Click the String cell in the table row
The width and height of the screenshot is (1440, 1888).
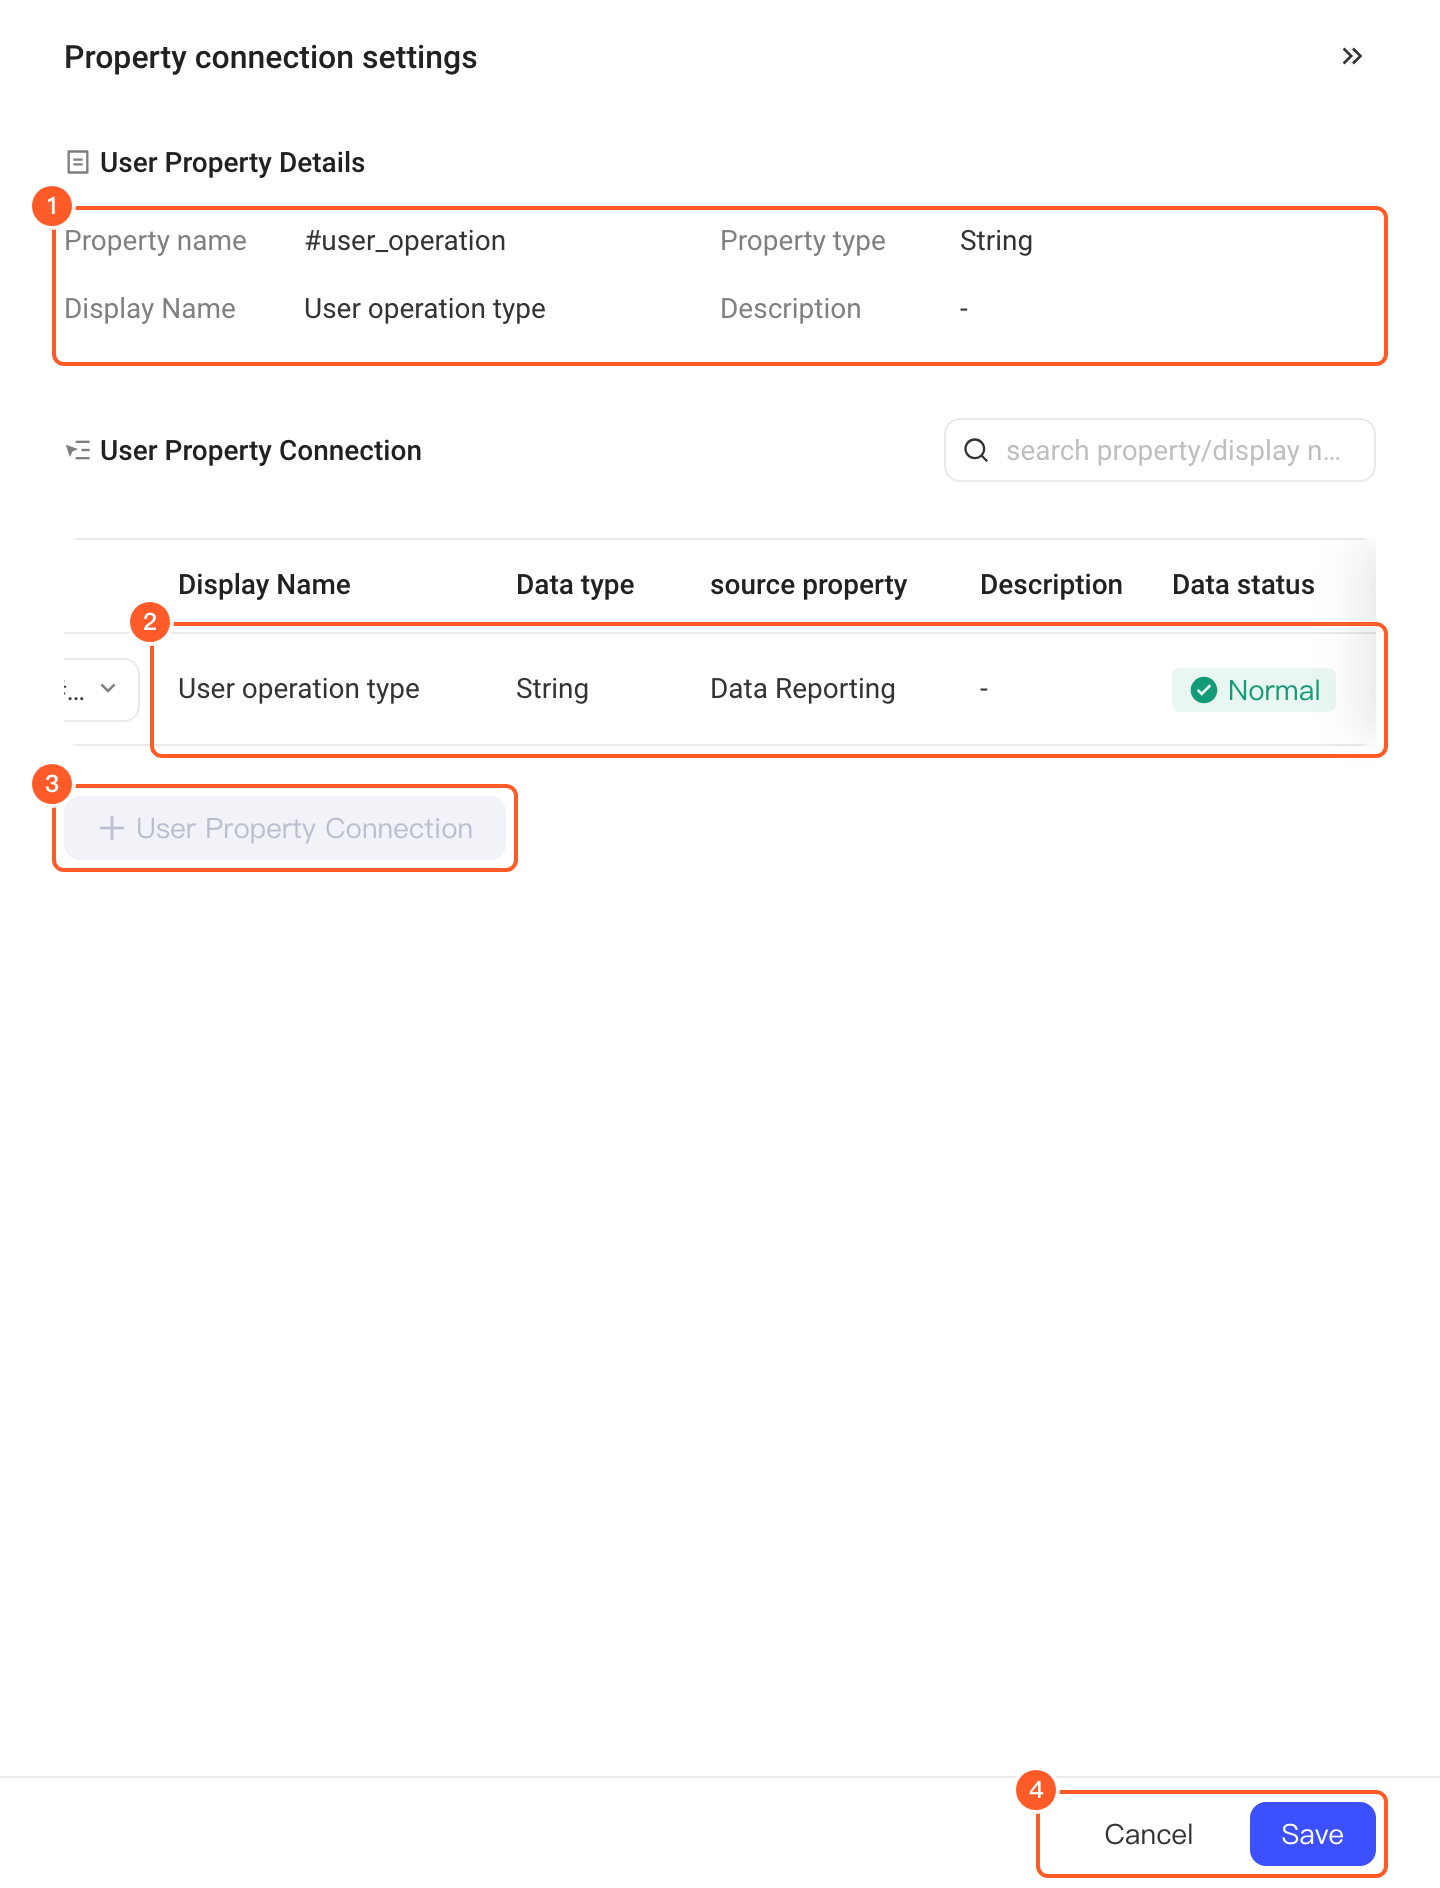[x=552, y=689]
